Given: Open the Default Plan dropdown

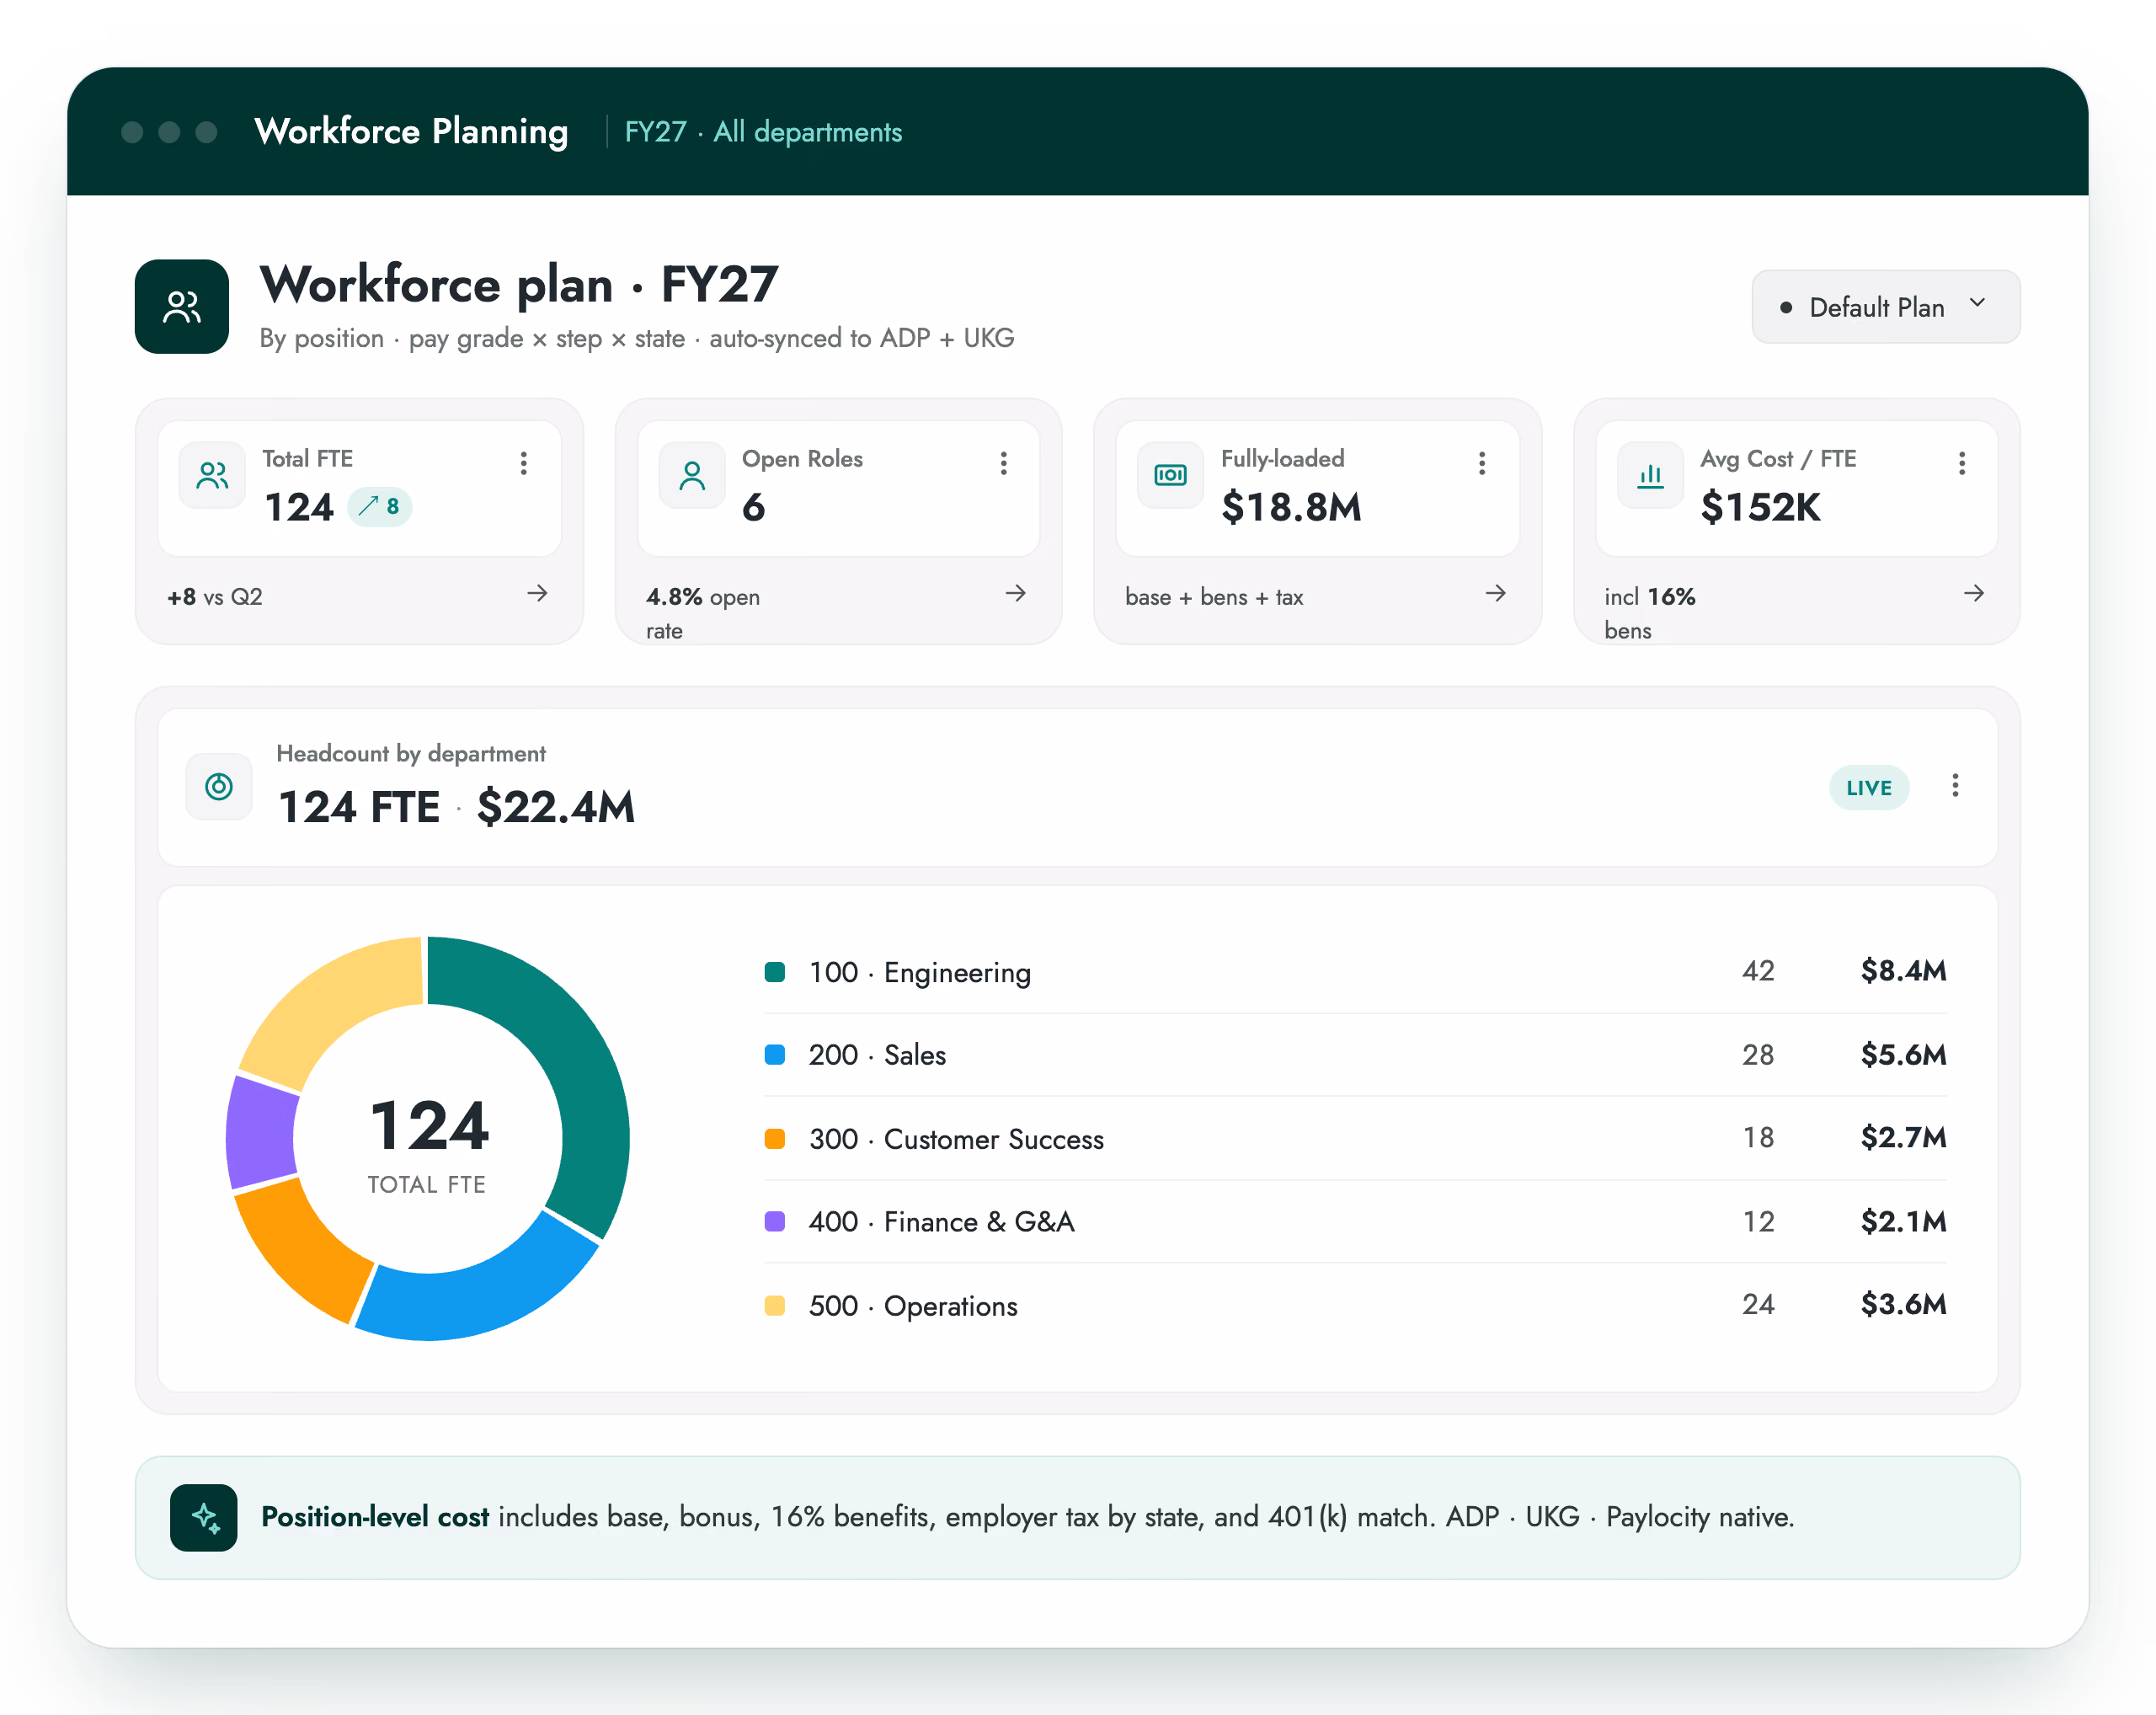Looking at the screenshot, I should click(1885, 306).
